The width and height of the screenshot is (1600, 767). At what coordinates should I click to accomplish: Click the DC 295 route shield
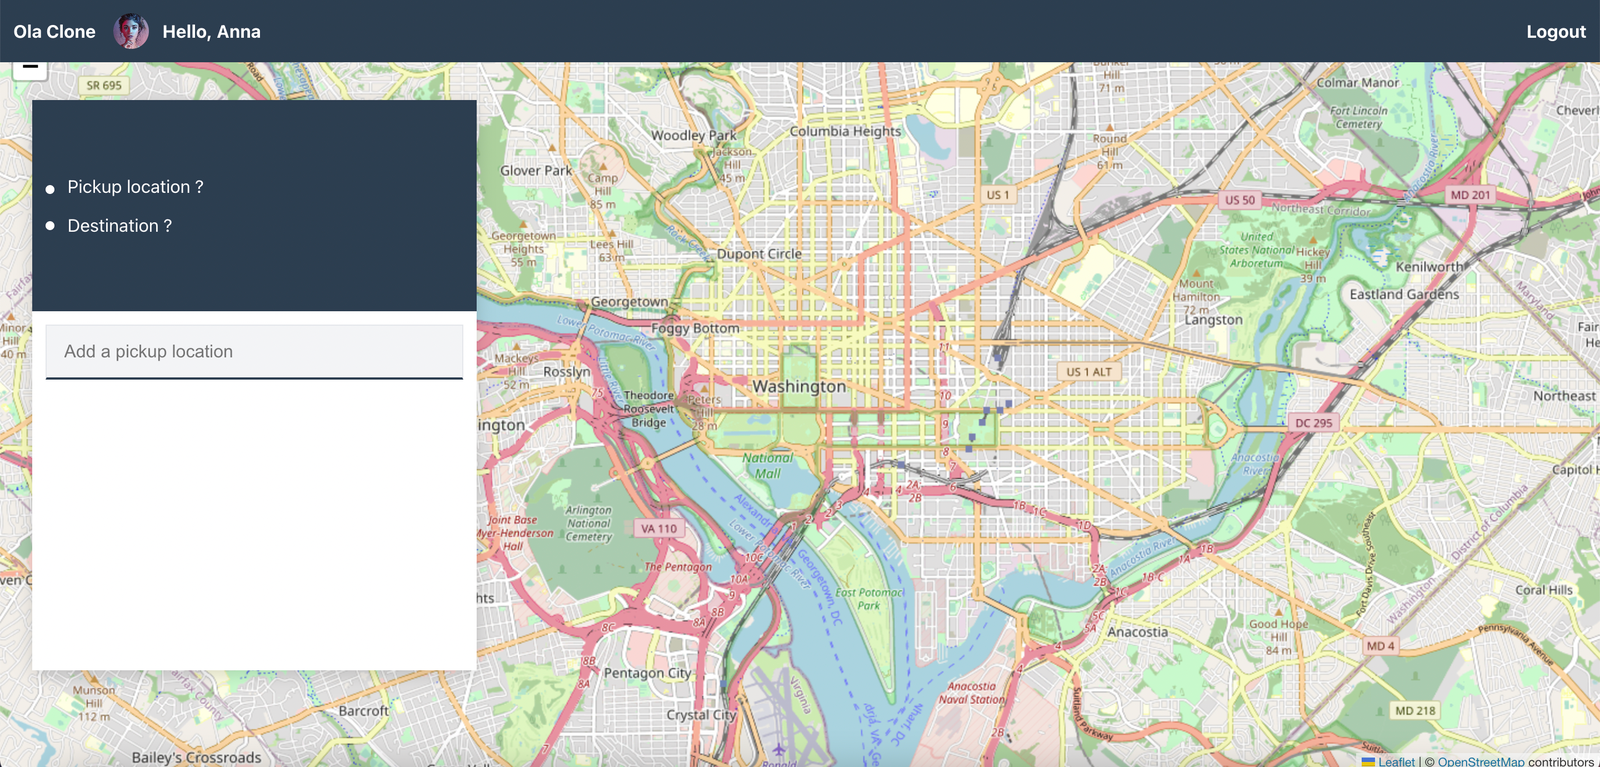pos(1313,423)
